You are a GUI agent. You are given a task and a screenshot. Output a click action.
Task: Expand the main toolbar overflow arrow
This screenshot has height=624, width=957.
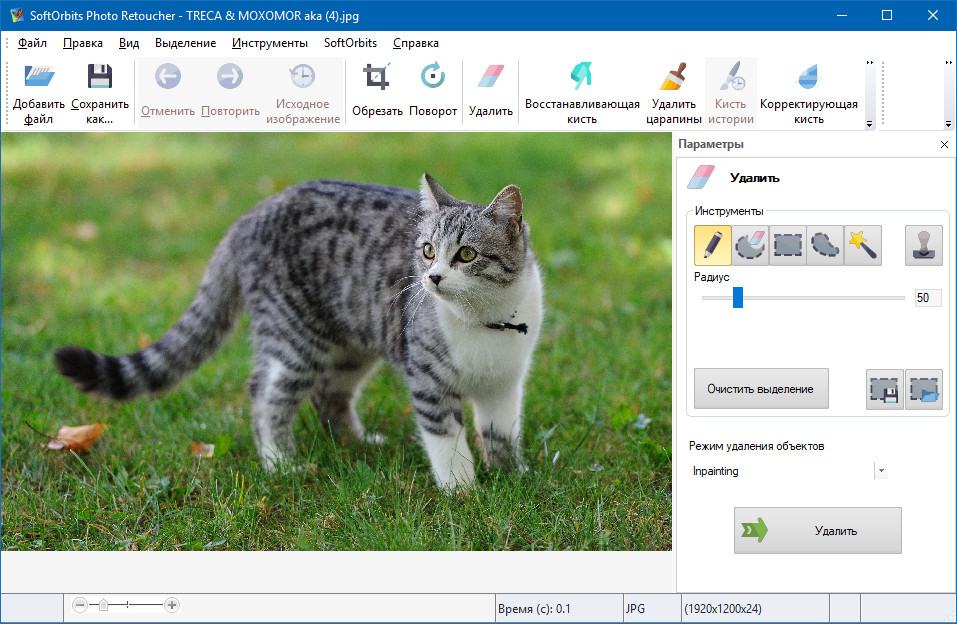pyautogui.click(x=869, y=124)
